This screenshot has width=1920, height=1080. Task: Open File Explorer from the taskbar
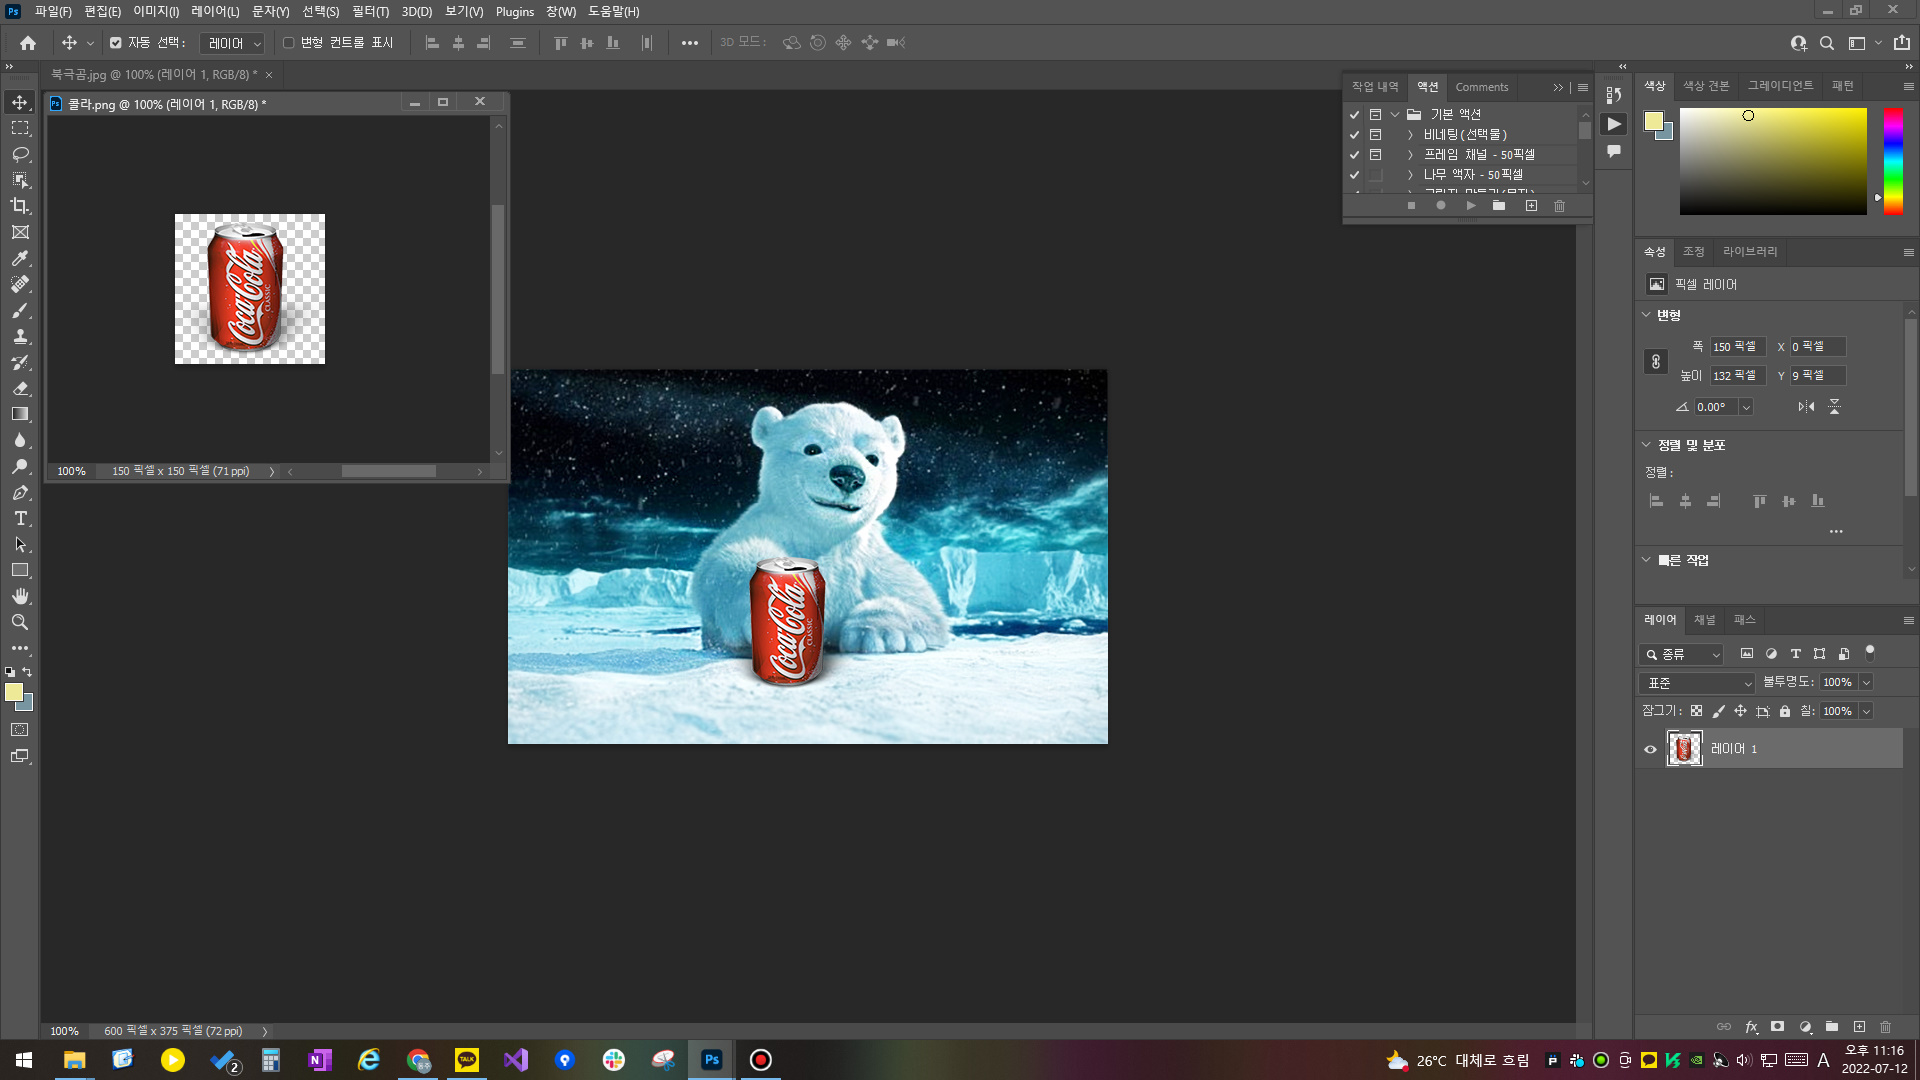click(74, 1060)
